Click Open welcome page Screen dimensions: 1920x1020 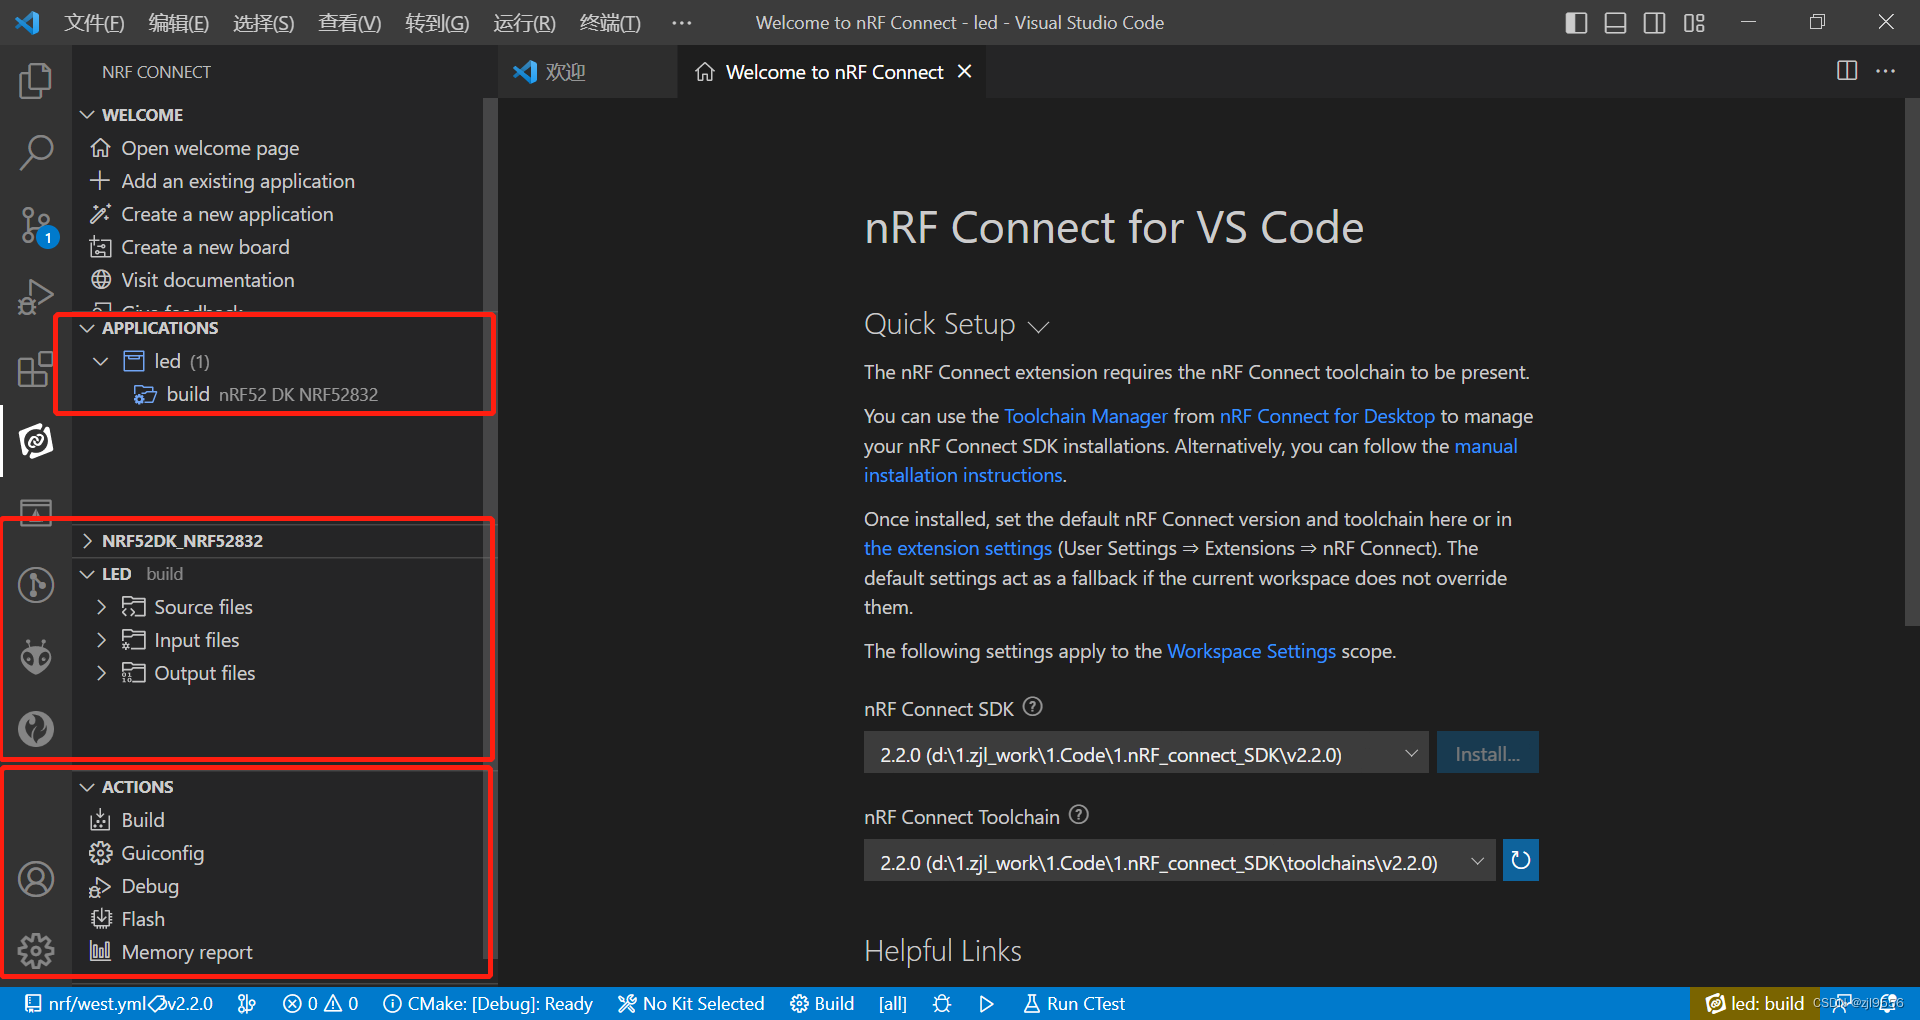click(210, 148)
